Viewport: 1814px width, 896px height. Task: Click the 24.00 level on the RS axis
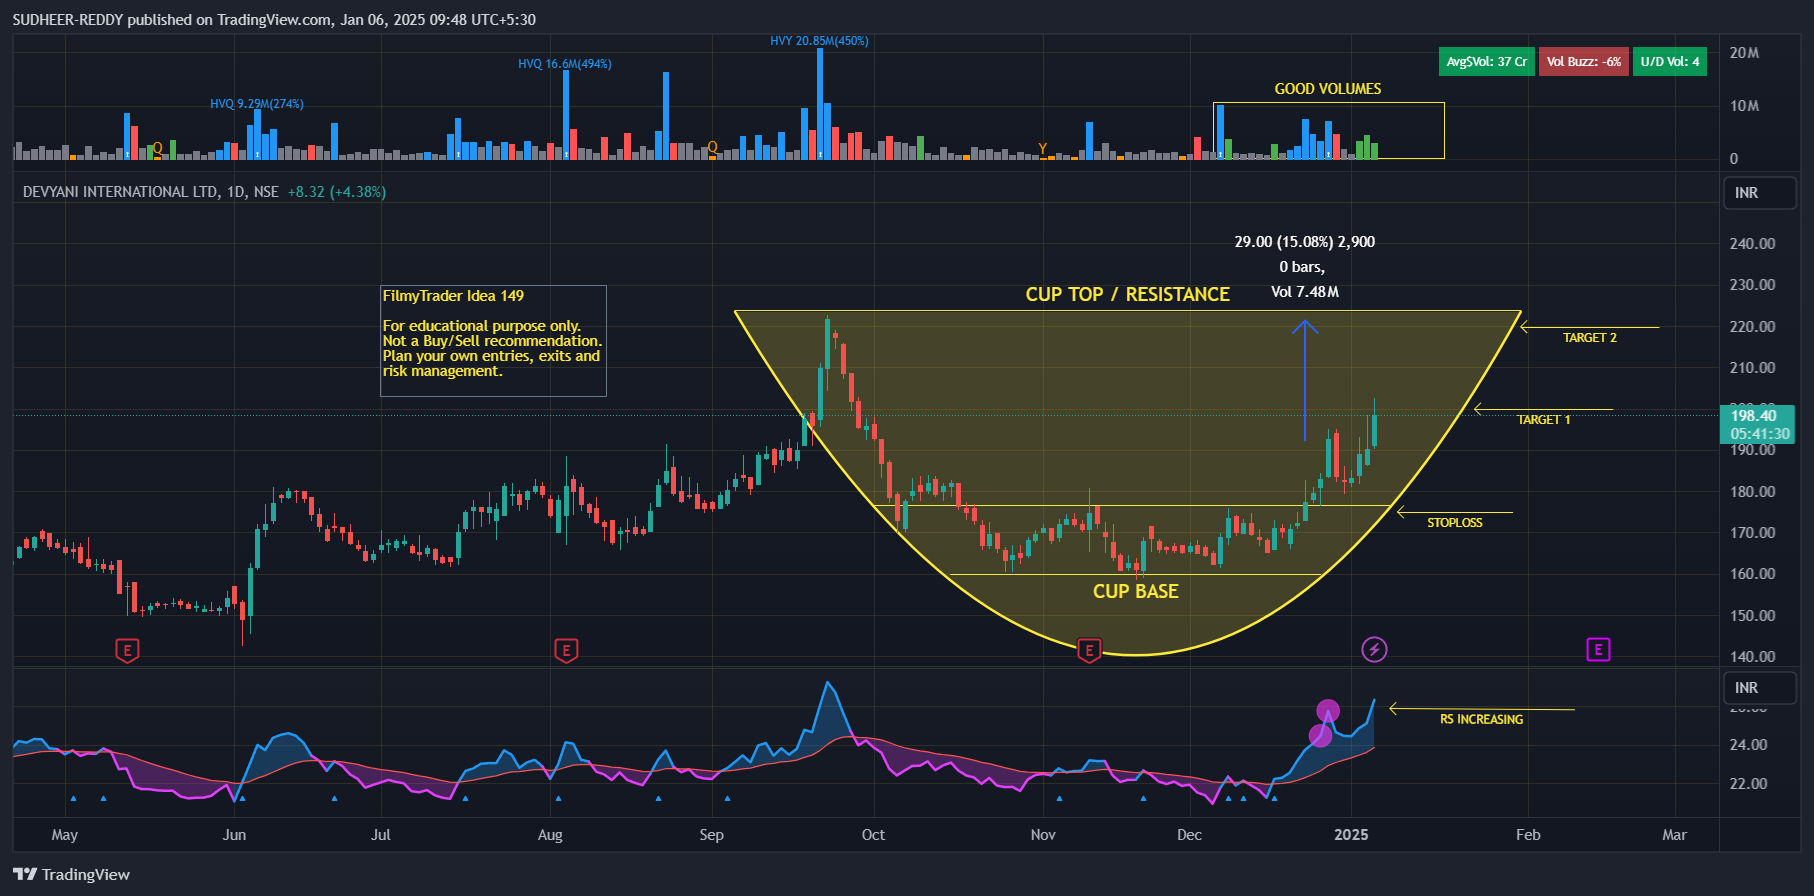click(1749, 745)
